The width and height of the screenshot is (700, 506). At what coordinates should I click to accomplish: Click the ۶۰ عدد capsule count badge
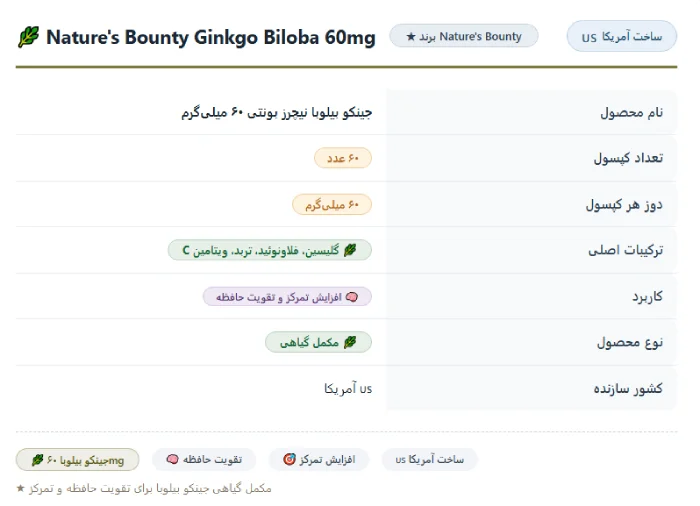point(343,158)
